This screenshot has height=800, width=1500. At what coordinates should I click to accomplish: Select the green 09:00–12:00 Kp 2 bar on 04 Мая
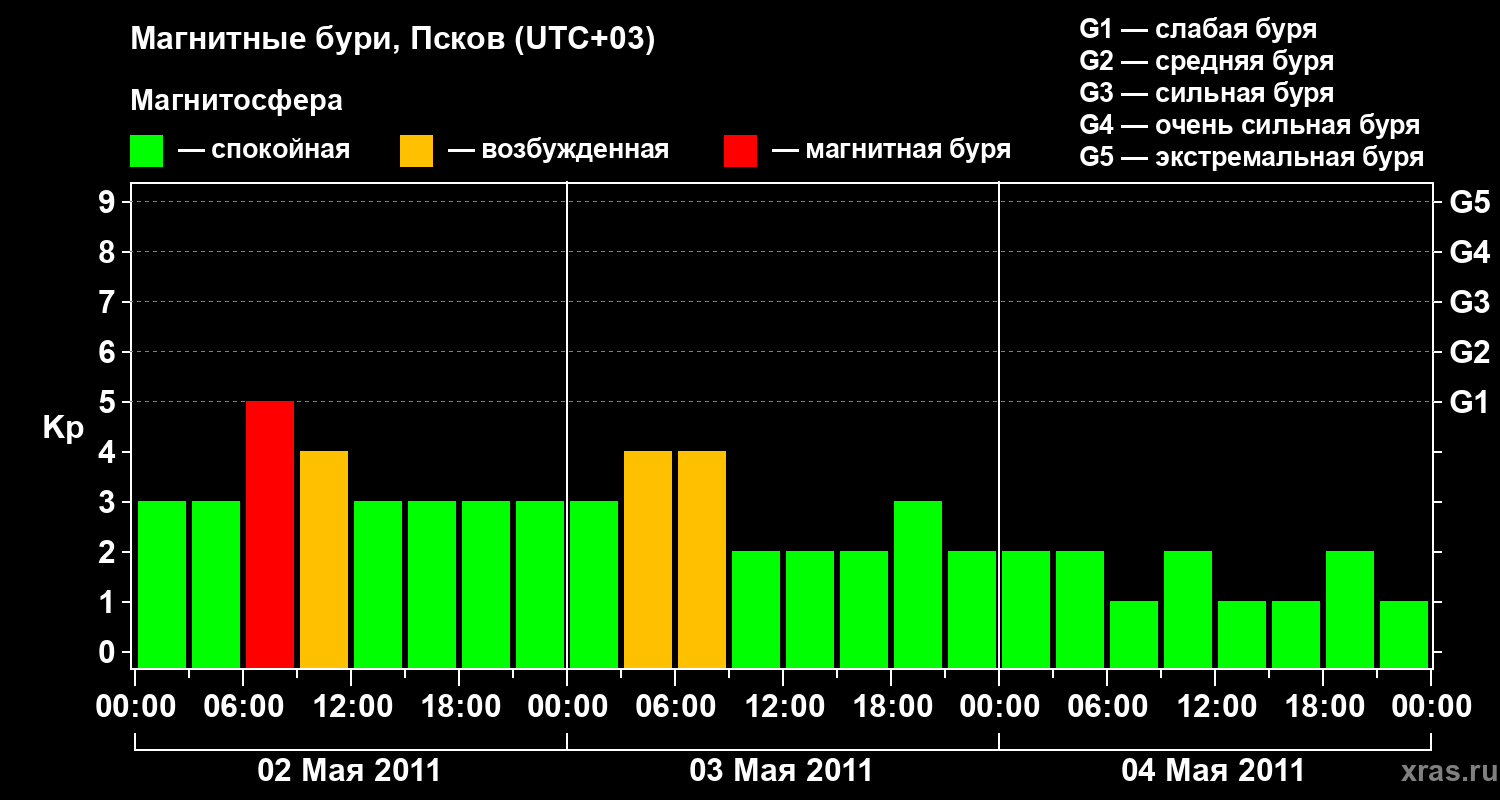1188,610
